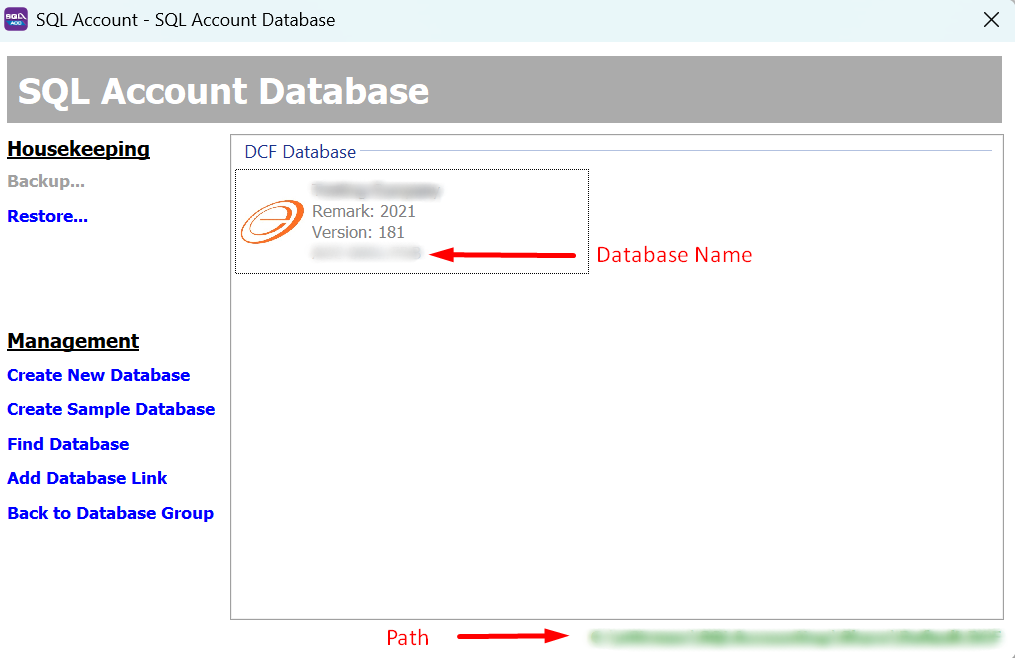Go Back to Database Group
The image size is (1015, 658).
(110, 513)
